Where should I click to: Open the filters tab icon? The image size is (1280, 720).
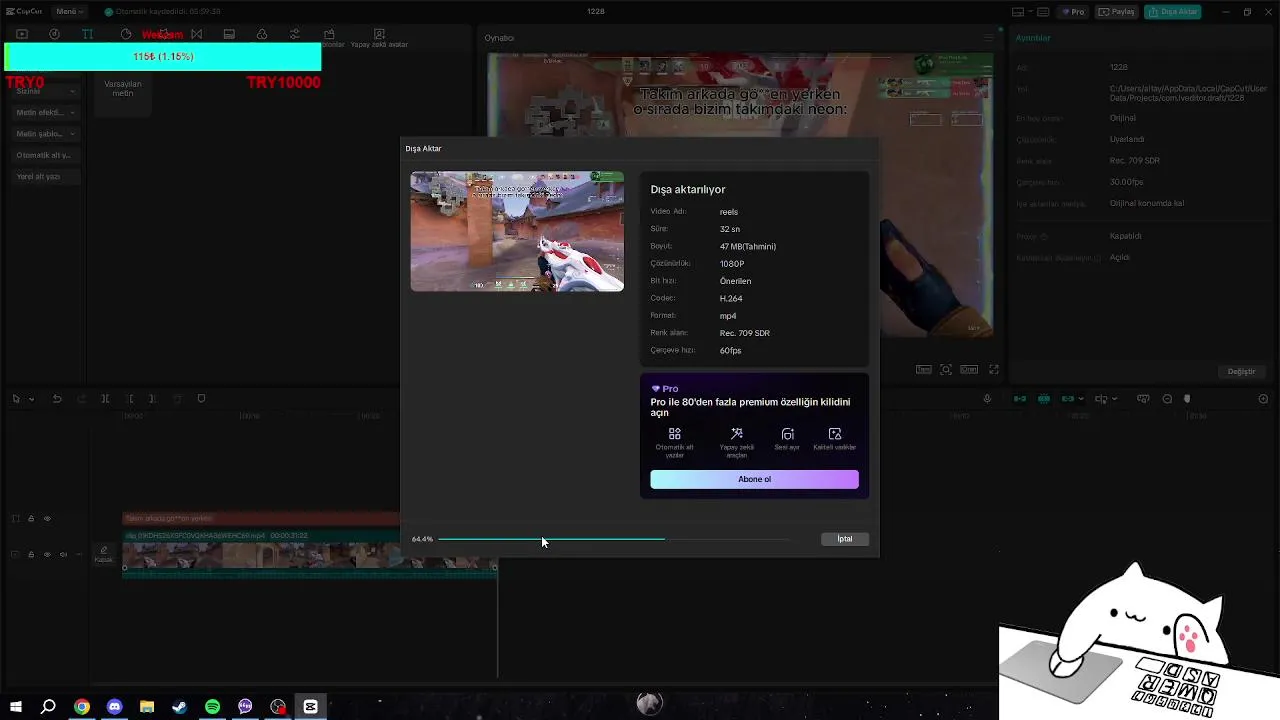[262, 34]
